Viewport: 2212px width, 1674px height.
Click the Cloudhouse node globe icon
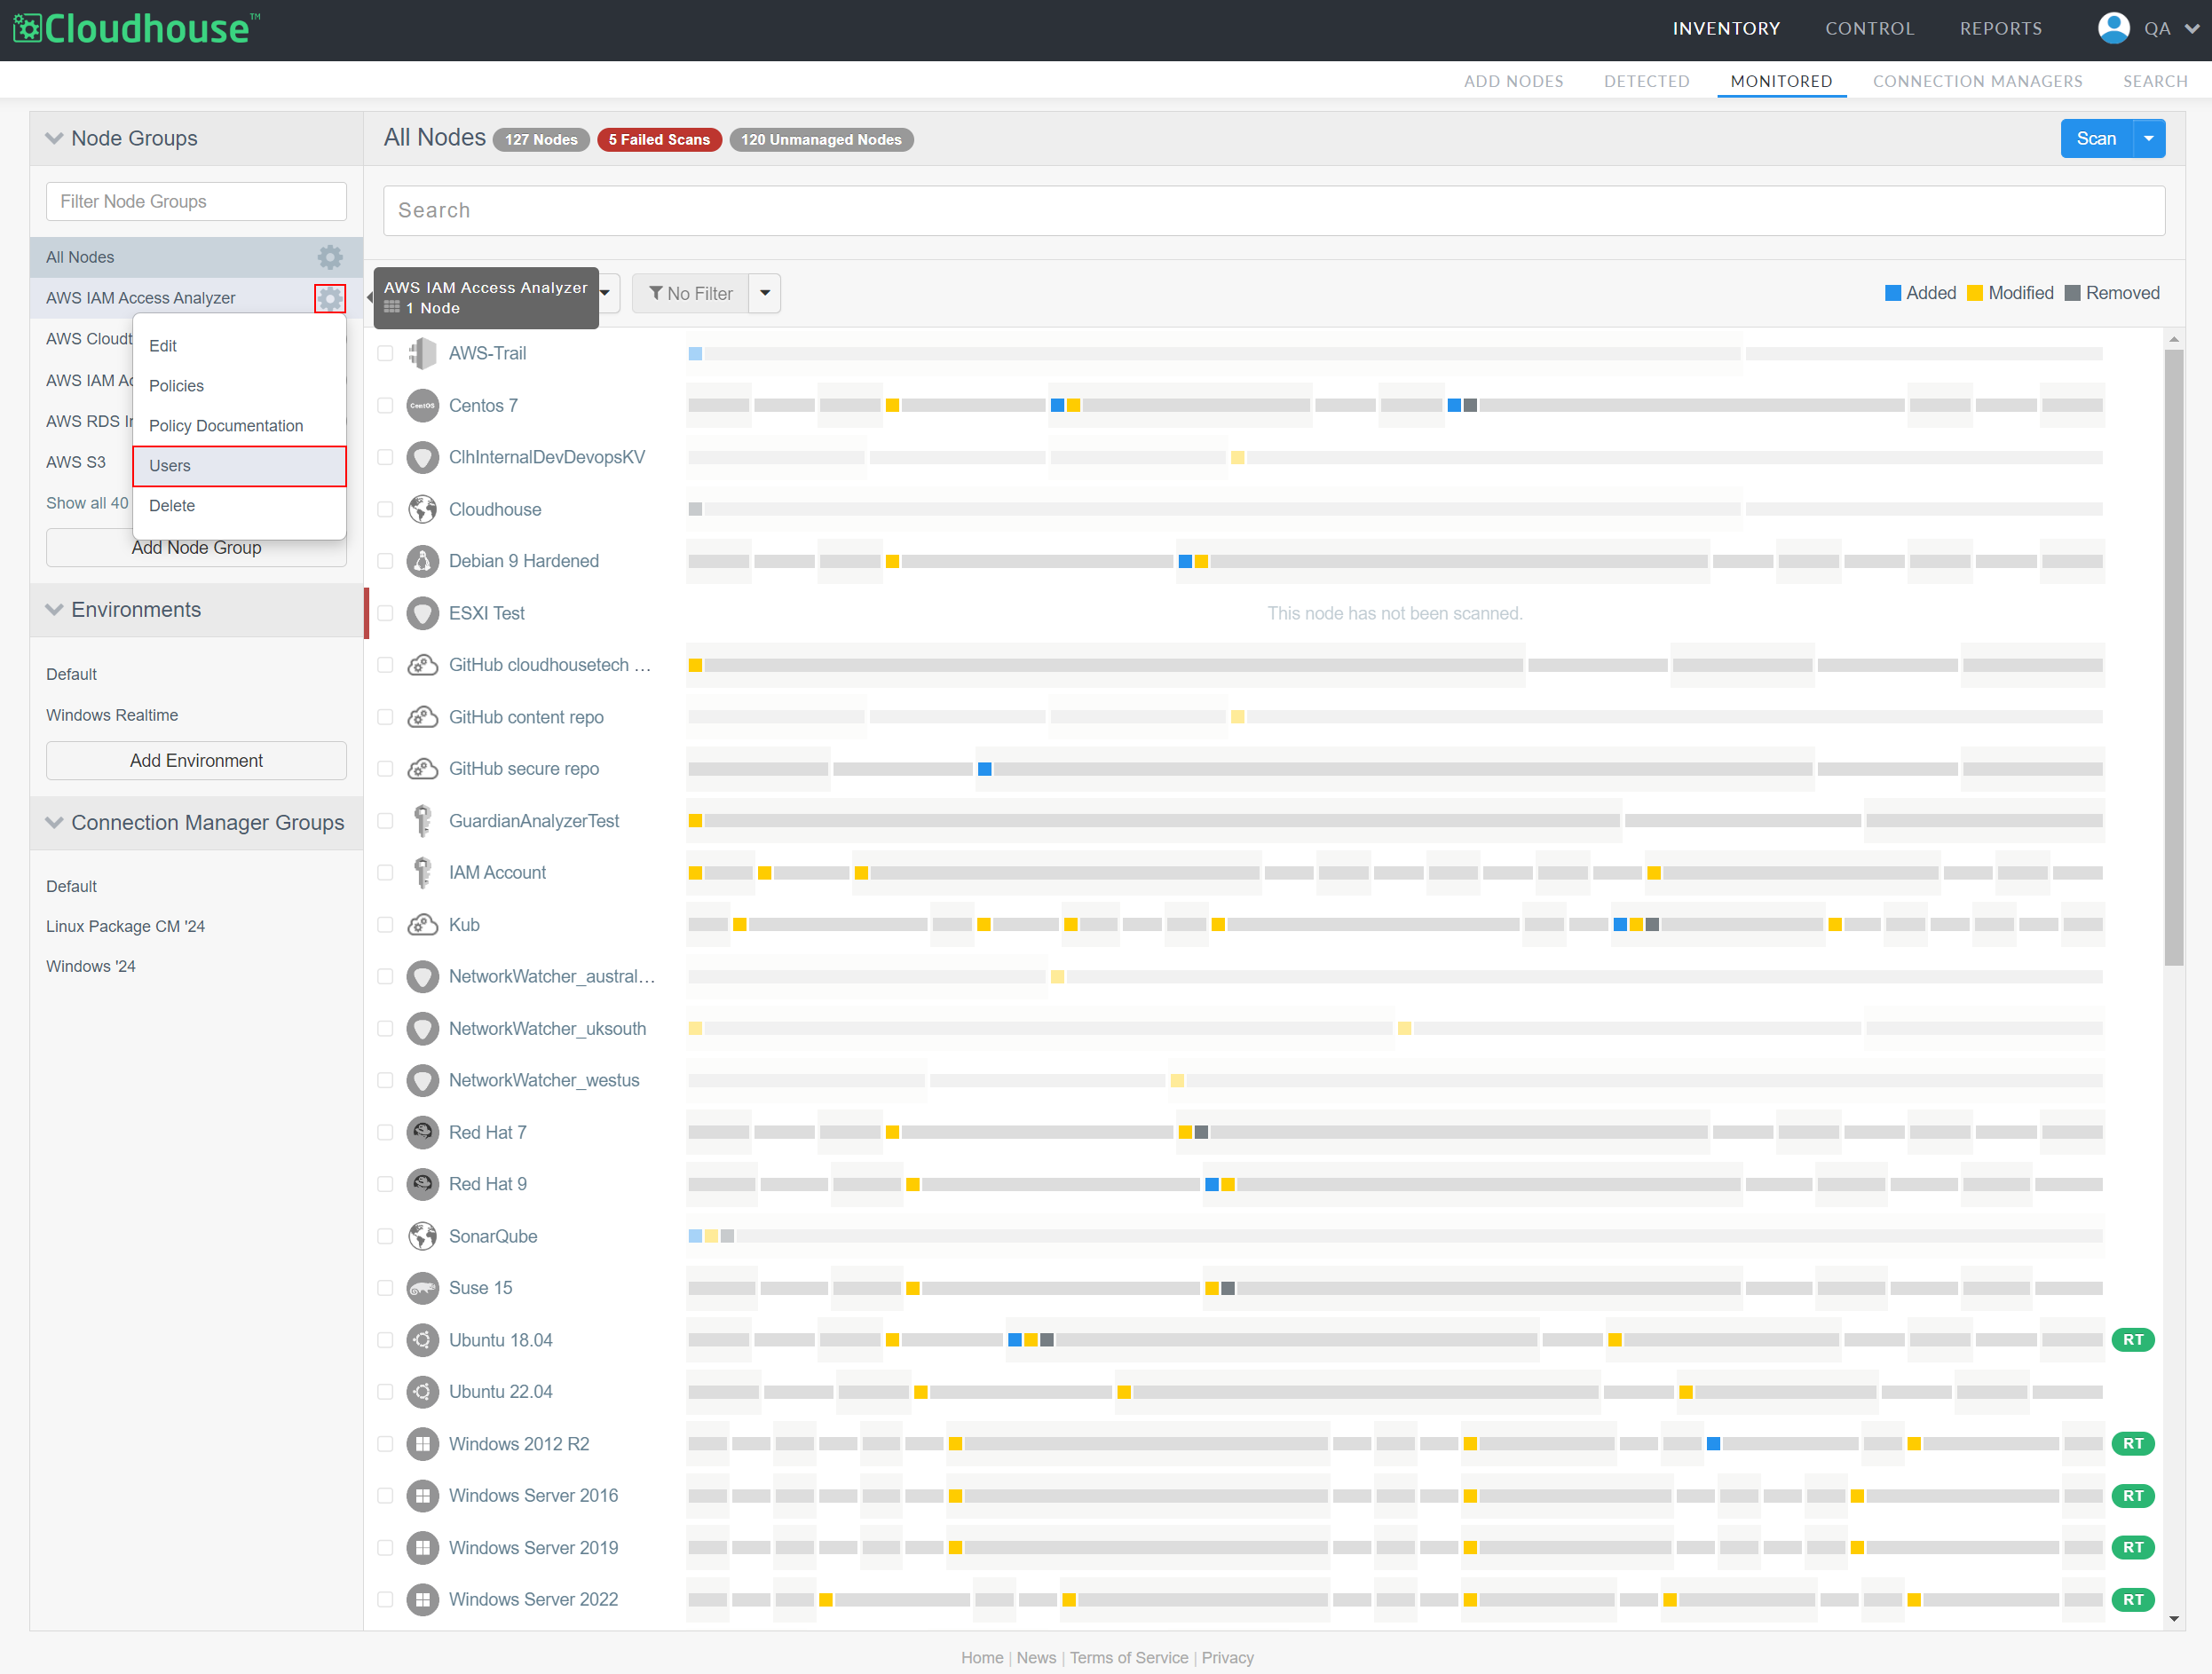point(423,509)
